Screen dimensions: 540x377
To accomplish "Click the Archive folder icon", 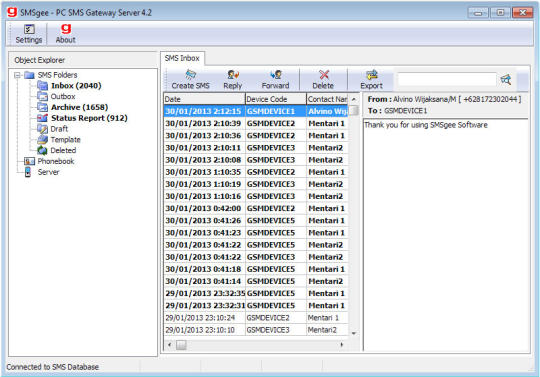I will (42, 107).
